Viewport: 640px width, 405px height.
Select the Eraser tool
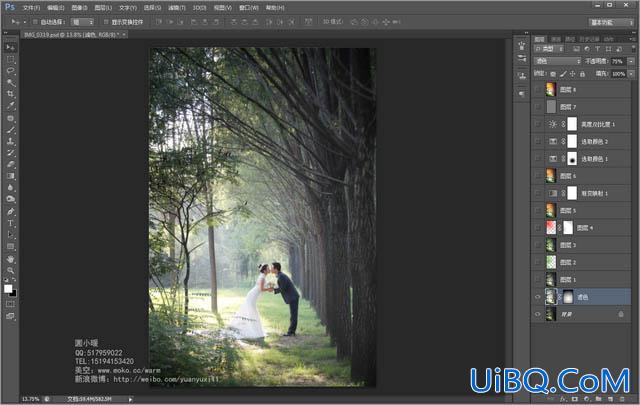11,164
